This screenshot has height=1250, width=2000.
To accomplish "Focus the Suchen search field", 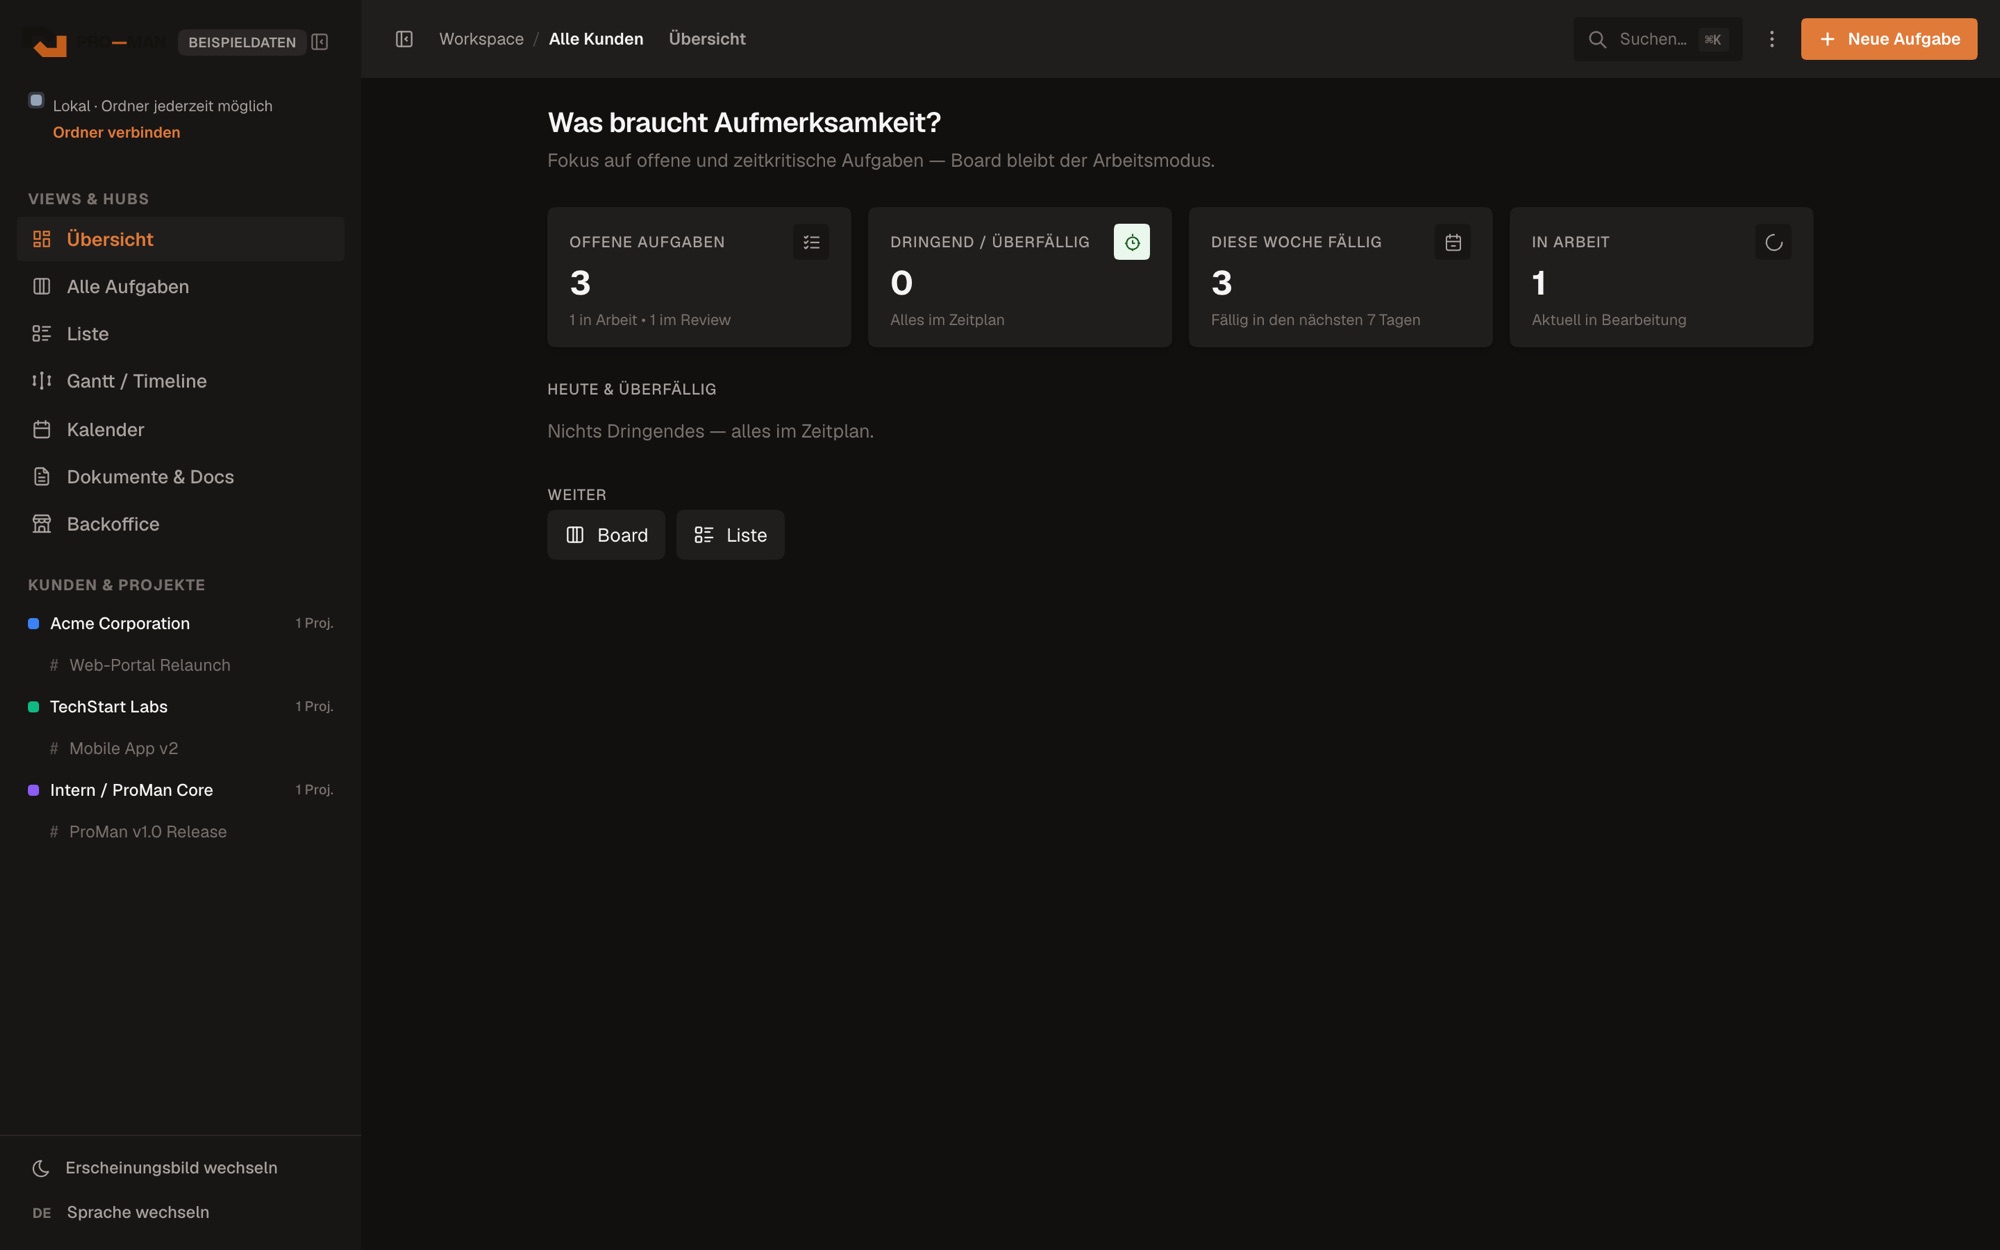I will (1657, 39).
